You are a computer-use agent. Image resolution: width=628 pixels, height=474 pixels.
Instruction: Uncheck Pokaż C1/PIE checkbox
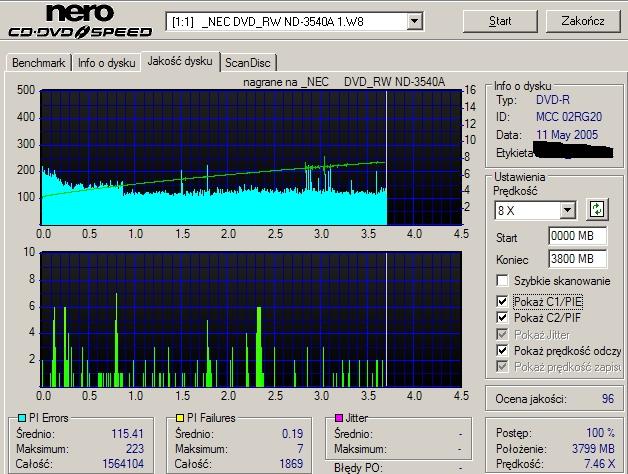click(502, 301)
